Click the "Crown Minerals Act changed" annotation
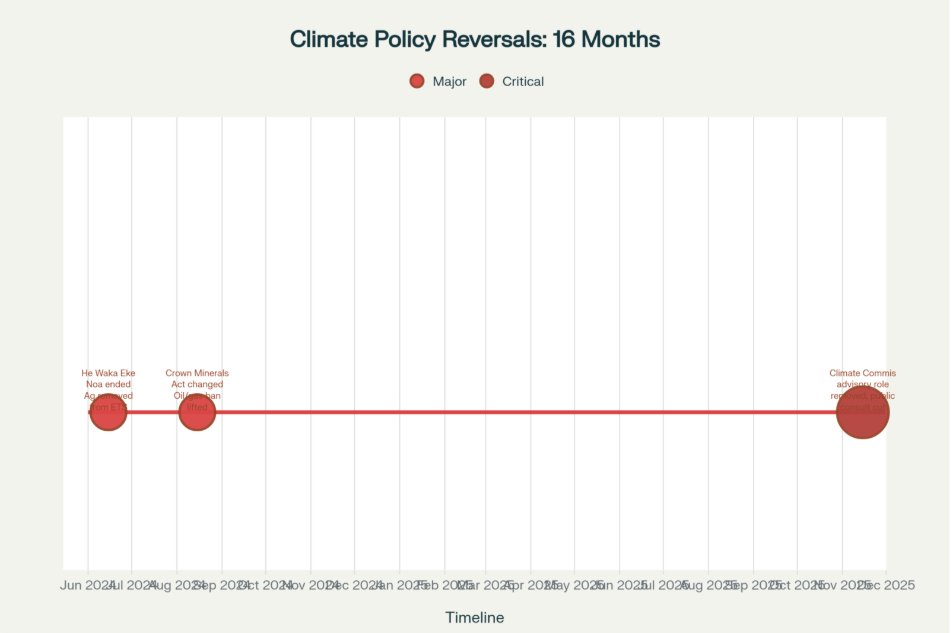The height and width of the screenshot is (633, 951). pos(197,379)
